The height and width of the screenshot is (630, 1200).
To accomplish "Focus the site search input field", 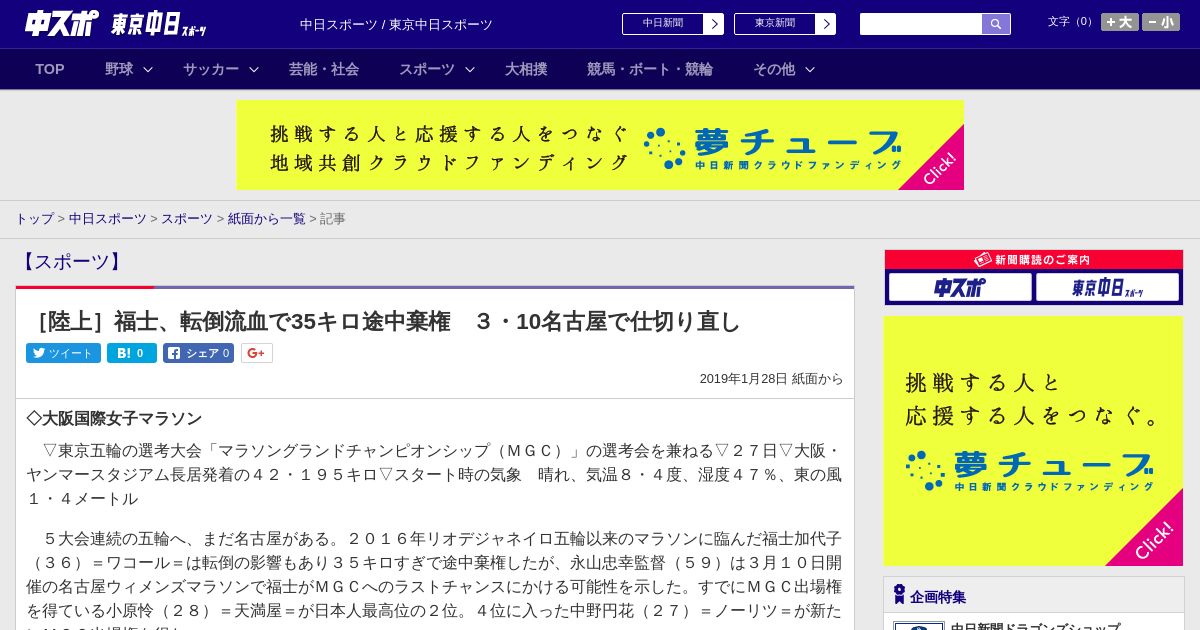I will [921, 24].
